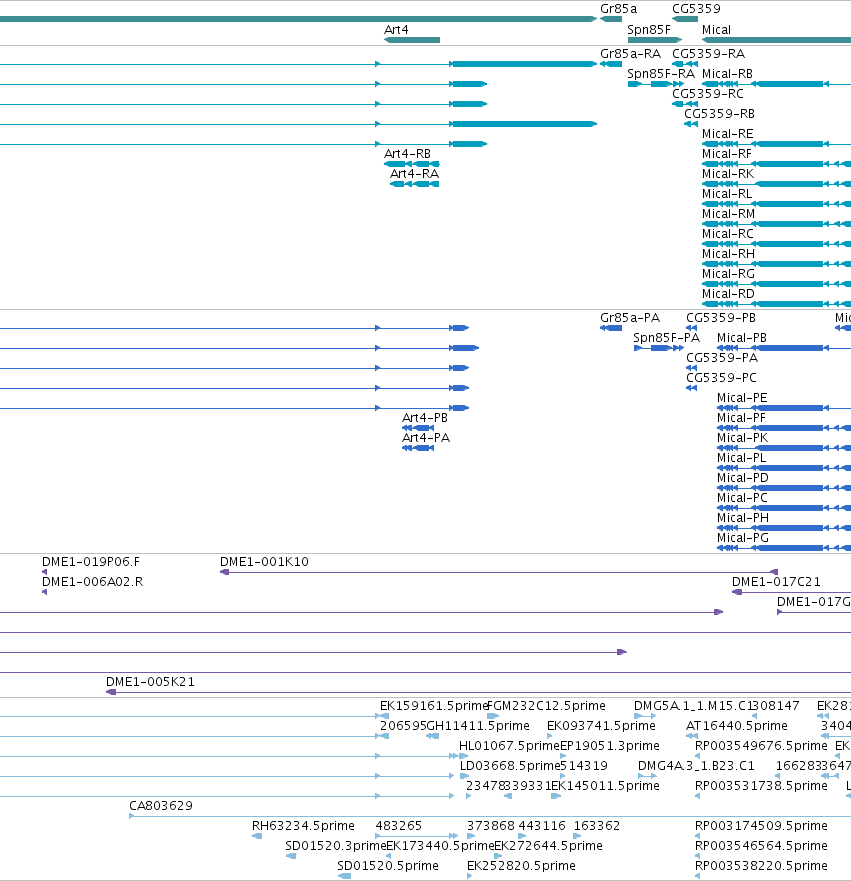This screenshot has height=881, width=851.
Task: Open the SD01520.5prime EST
Action: pos(344,877)
